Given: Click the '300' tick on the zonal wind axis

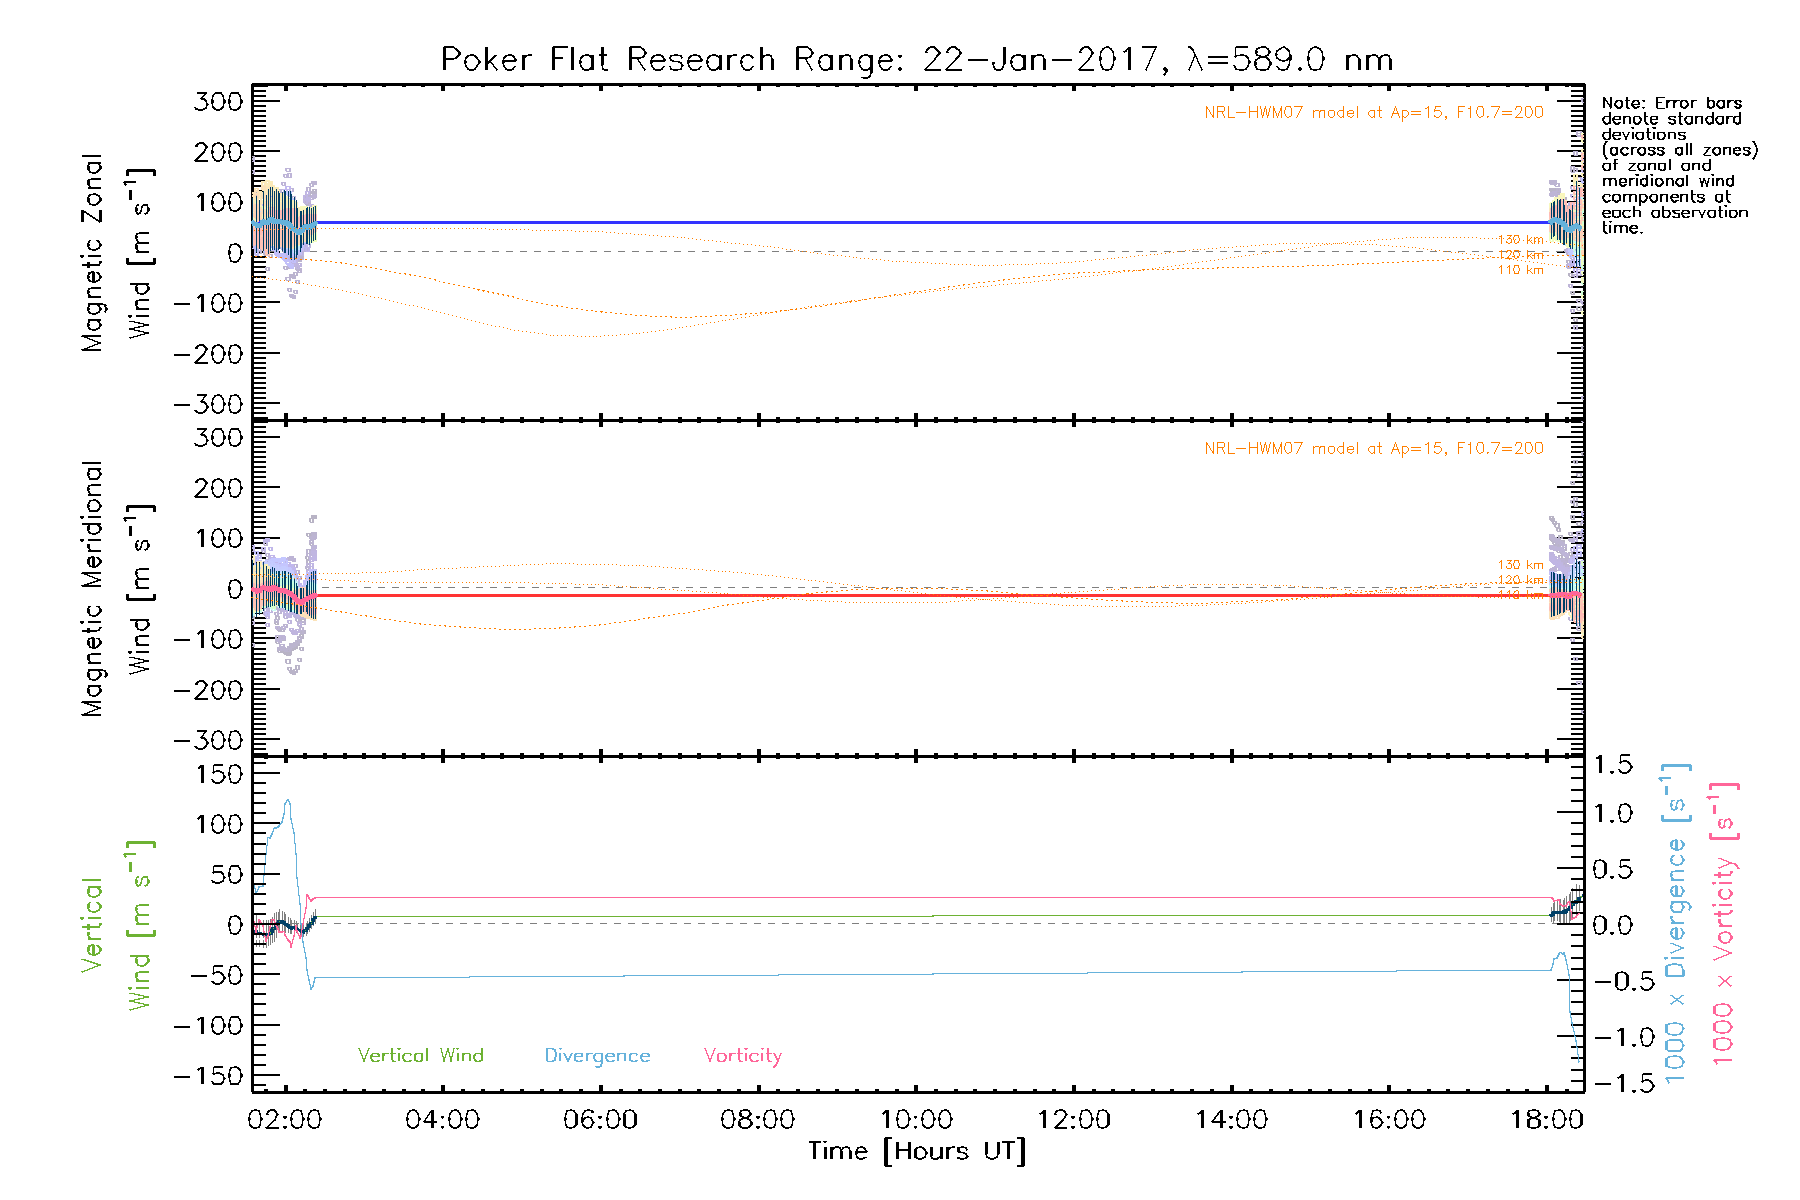Looking at the screenshot, I should pos(219,101).
